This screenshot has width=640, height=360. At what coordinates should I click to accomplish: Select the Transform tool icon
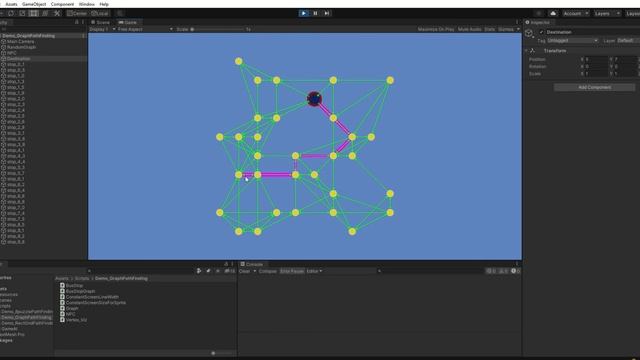pos(45,13)
